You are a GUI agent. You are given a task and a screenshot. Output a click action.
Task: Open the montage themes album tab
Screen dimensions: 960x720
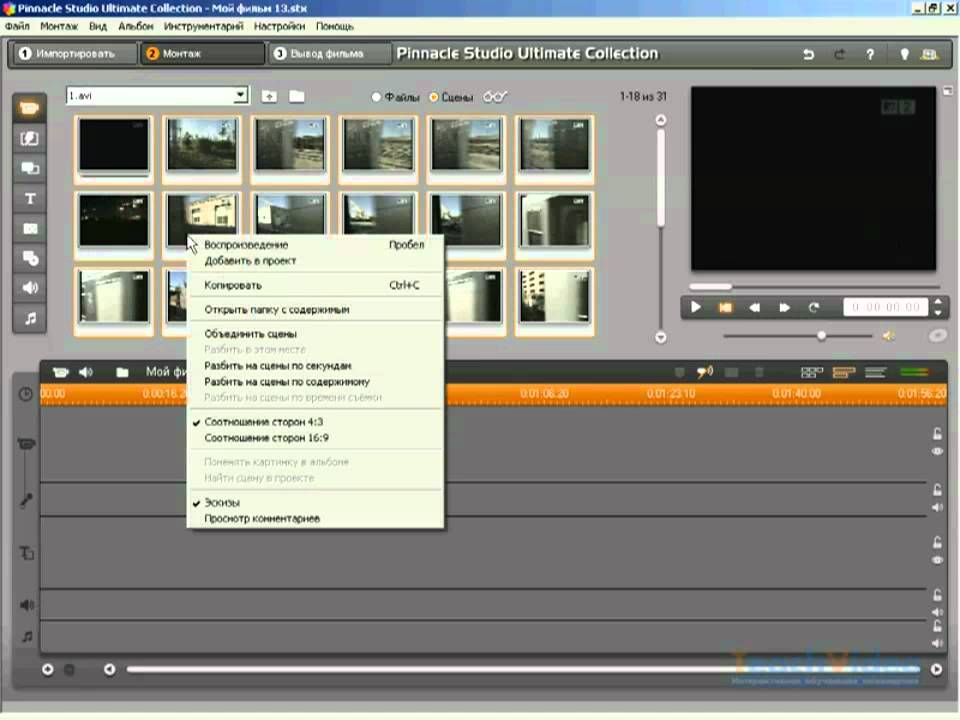29,168
